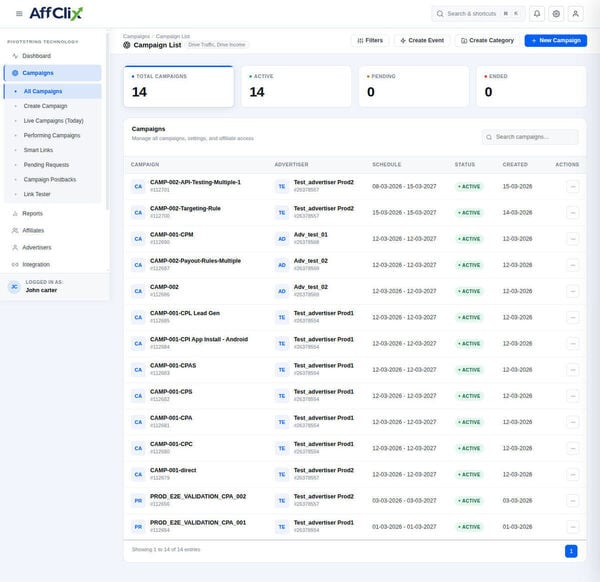Open Dashboard in the sidebar
The image size is (600, 582).
(x=52, y=56)
